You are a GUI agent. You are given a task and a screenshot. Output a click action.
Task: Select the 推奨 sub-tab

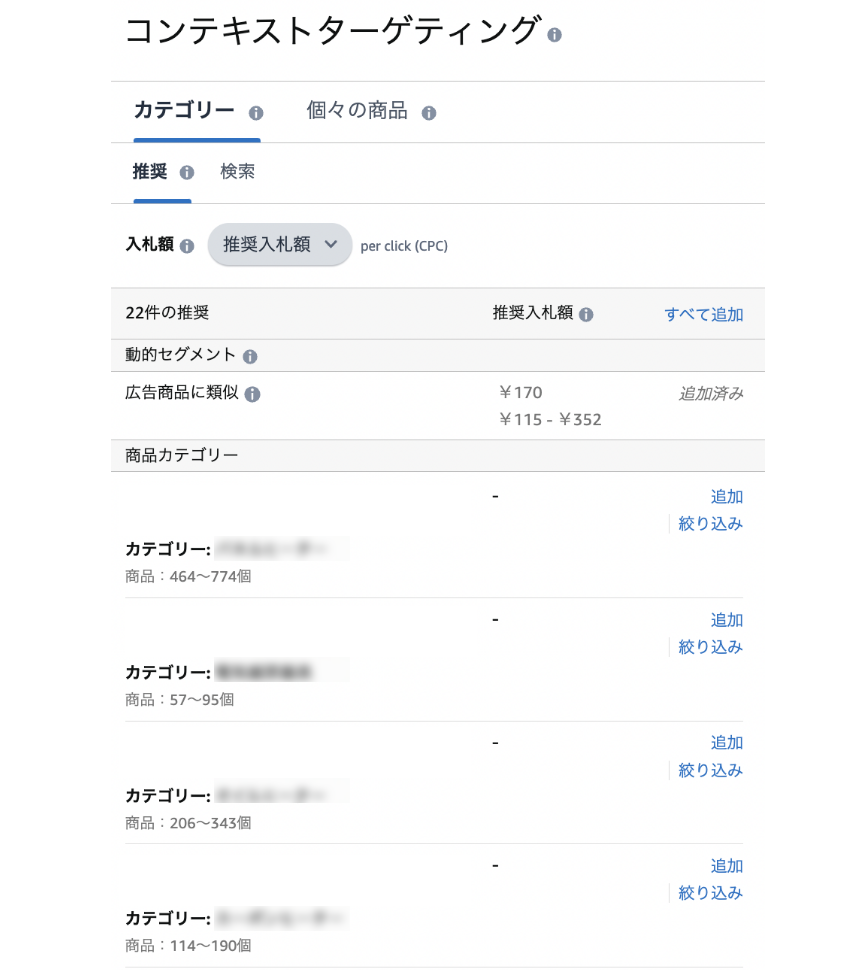150,171
